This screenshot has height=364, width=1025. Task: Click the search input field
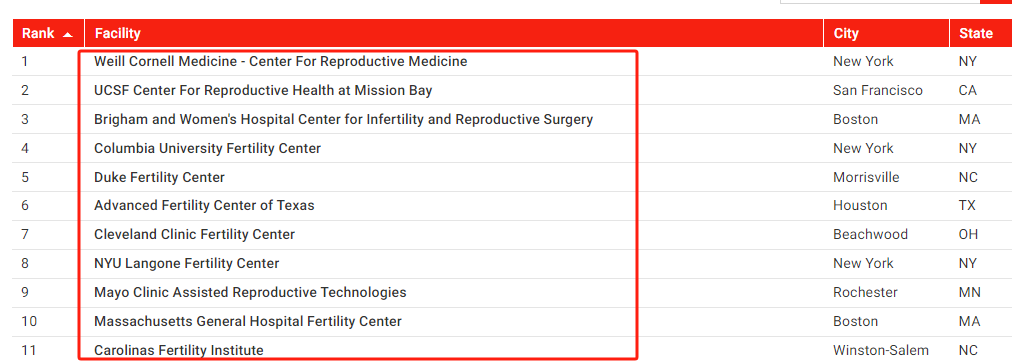[880, 1]
